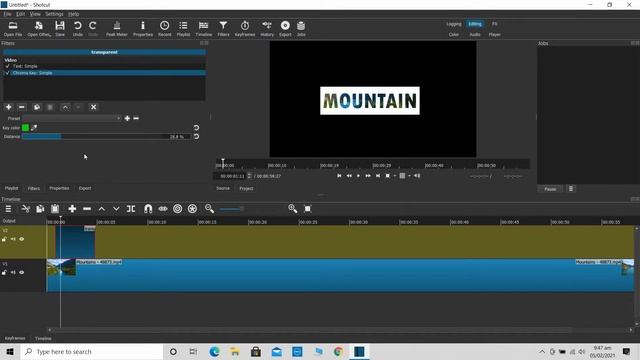Click the Open Other toolbar icon
640x360 pixels.
pos(39,29)
